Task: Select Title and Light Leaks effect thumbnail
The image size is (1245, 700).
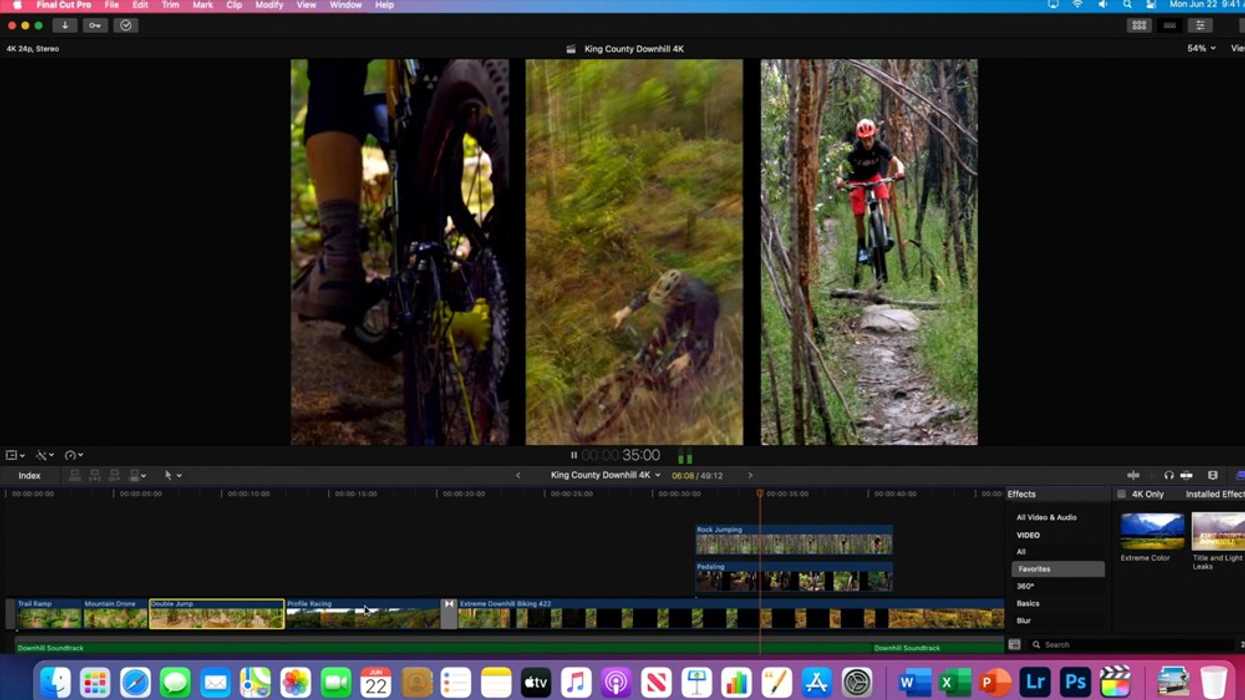Action: (x=1218, y=531)
